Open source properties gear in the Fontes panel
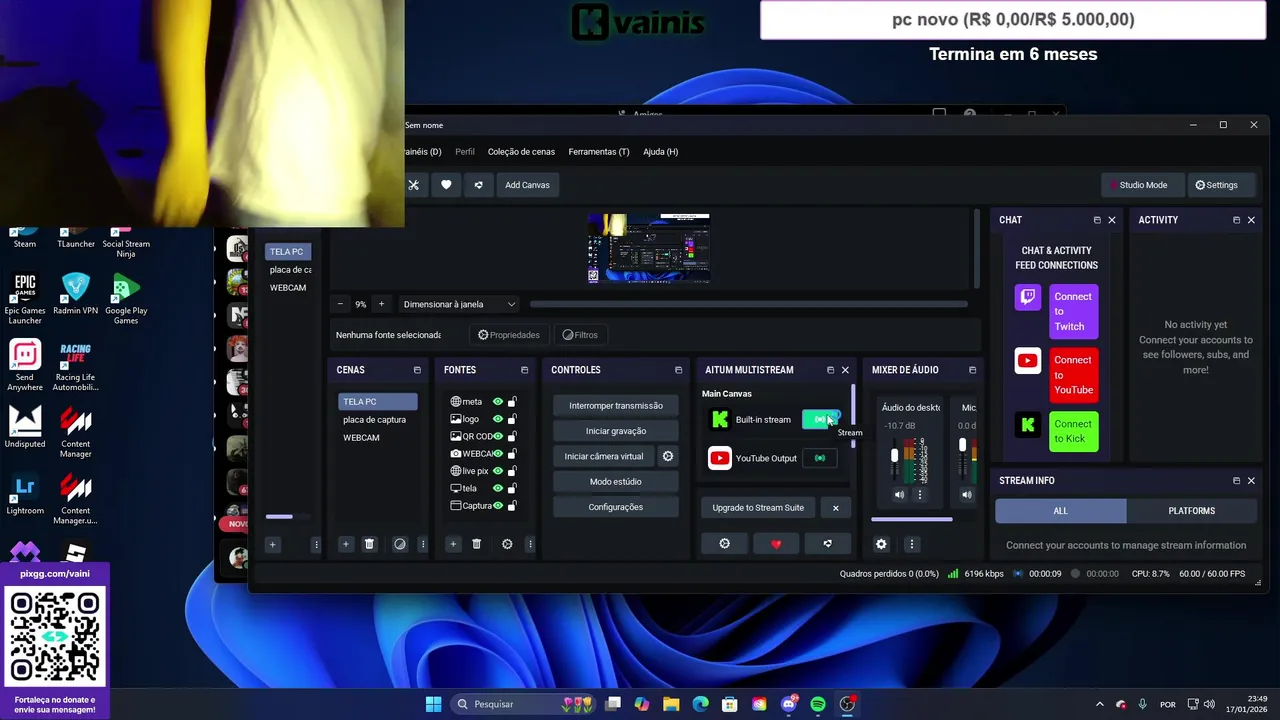The height and width of the screenshot is (720, 1280). (x=507, y=544)
